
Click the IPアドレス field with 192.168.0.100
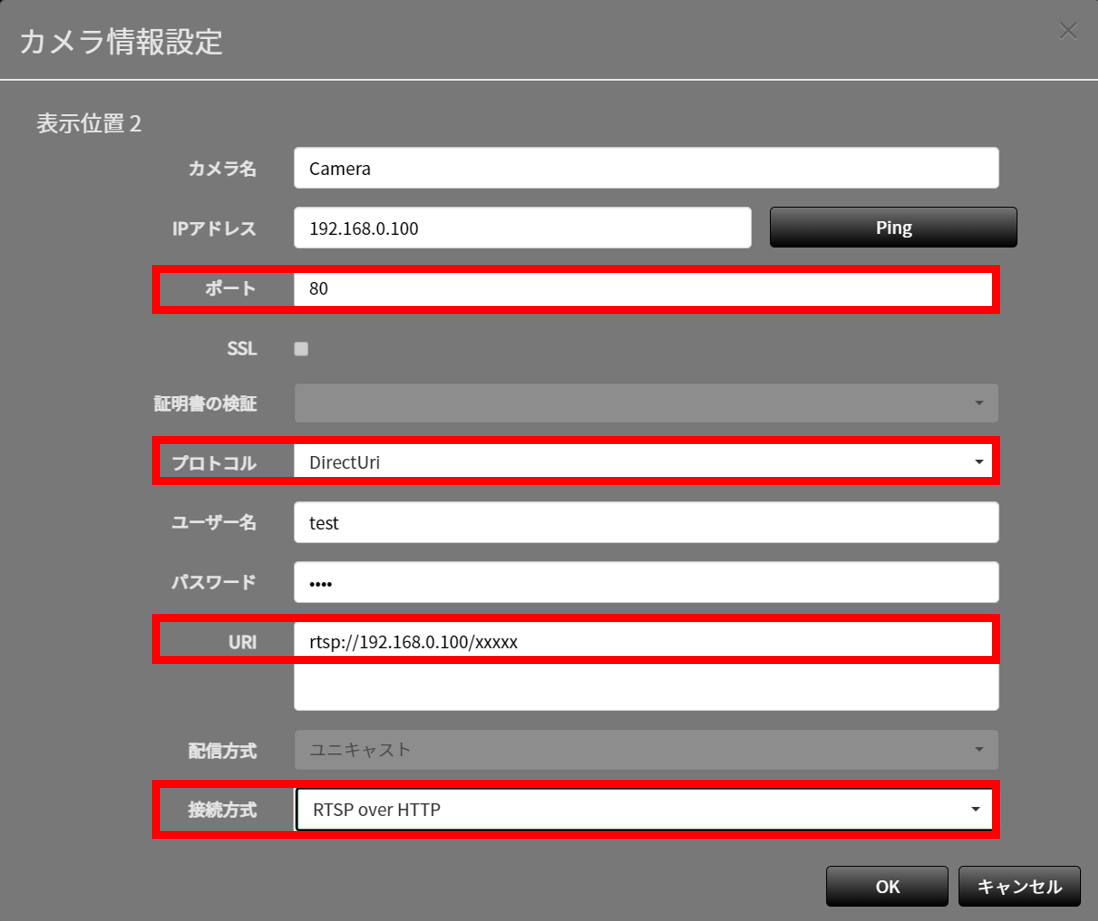522,228
